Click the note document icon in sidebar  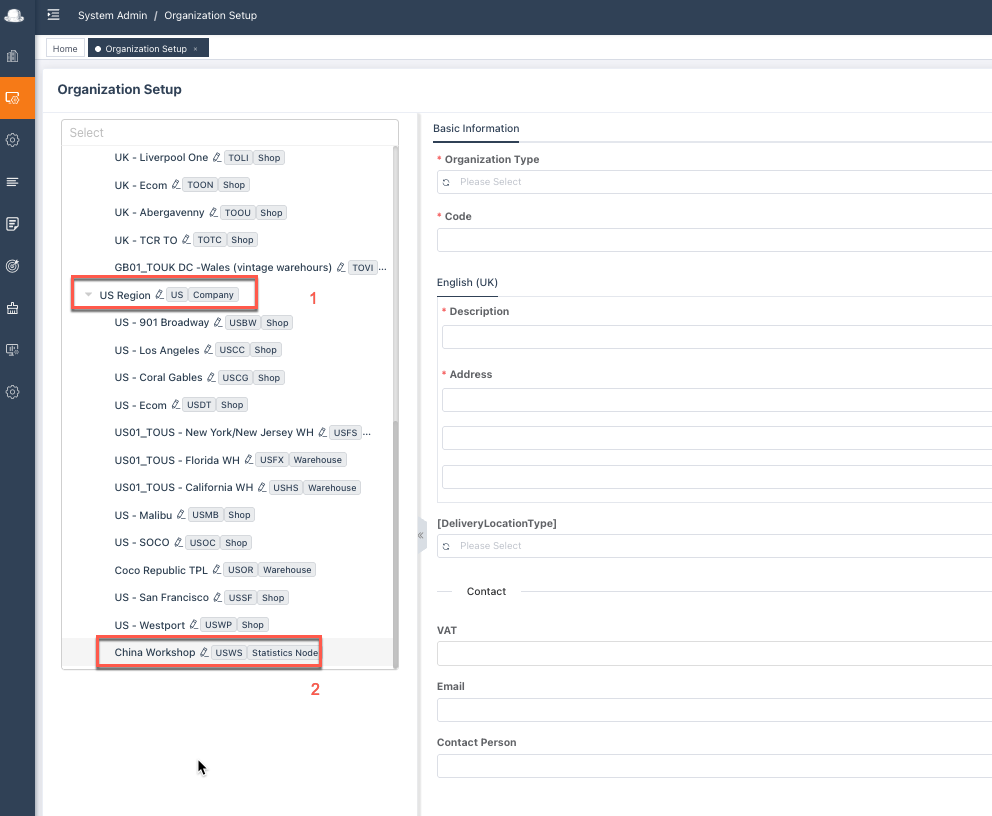click(13, 224)
